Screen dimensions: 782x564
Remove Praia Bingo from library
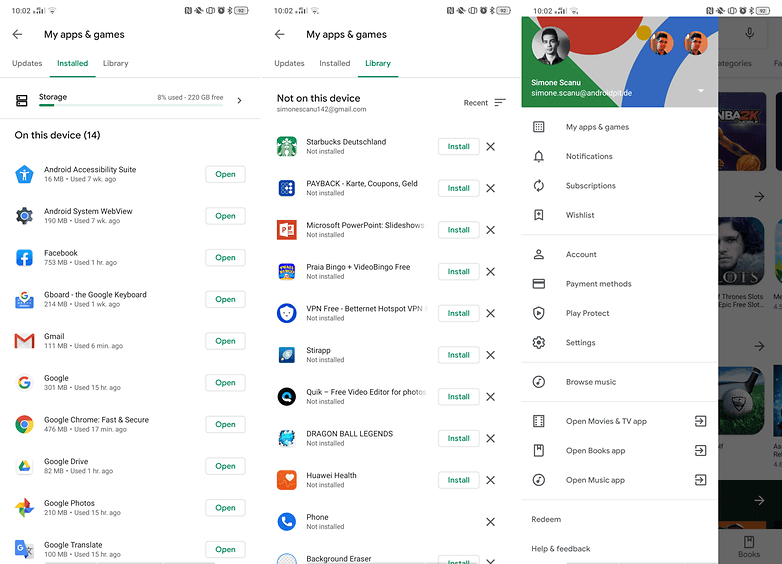click(x=491, y=272)
